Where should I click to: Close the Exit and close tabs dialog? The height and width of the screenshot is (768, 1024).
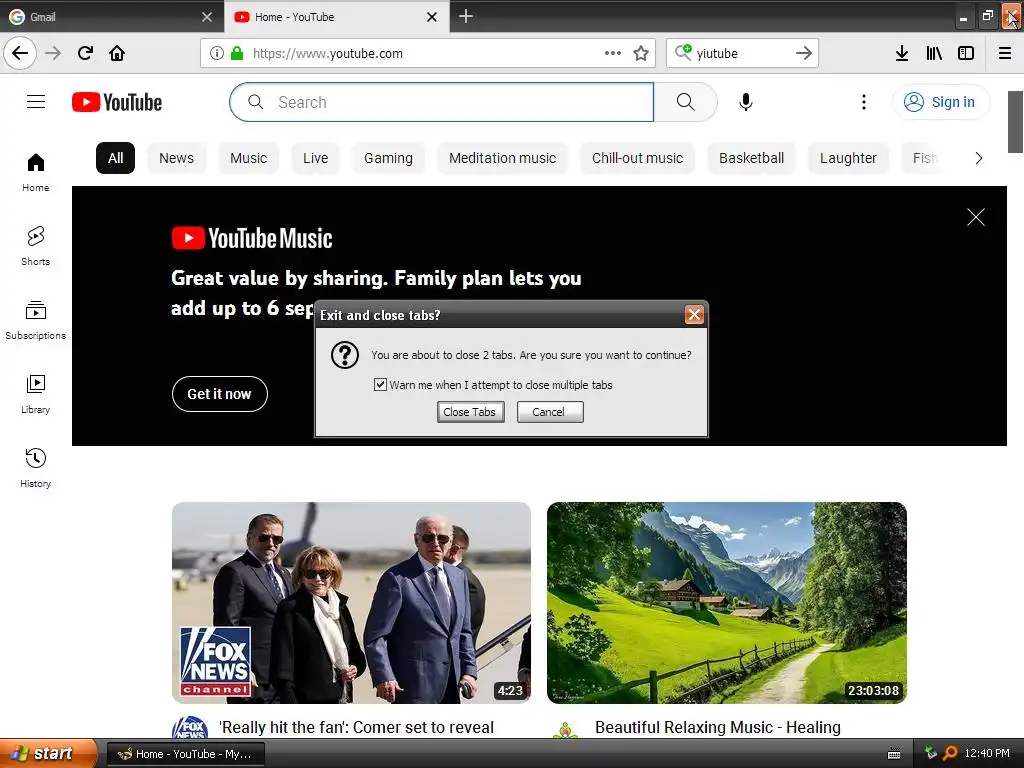pos(694,315)
